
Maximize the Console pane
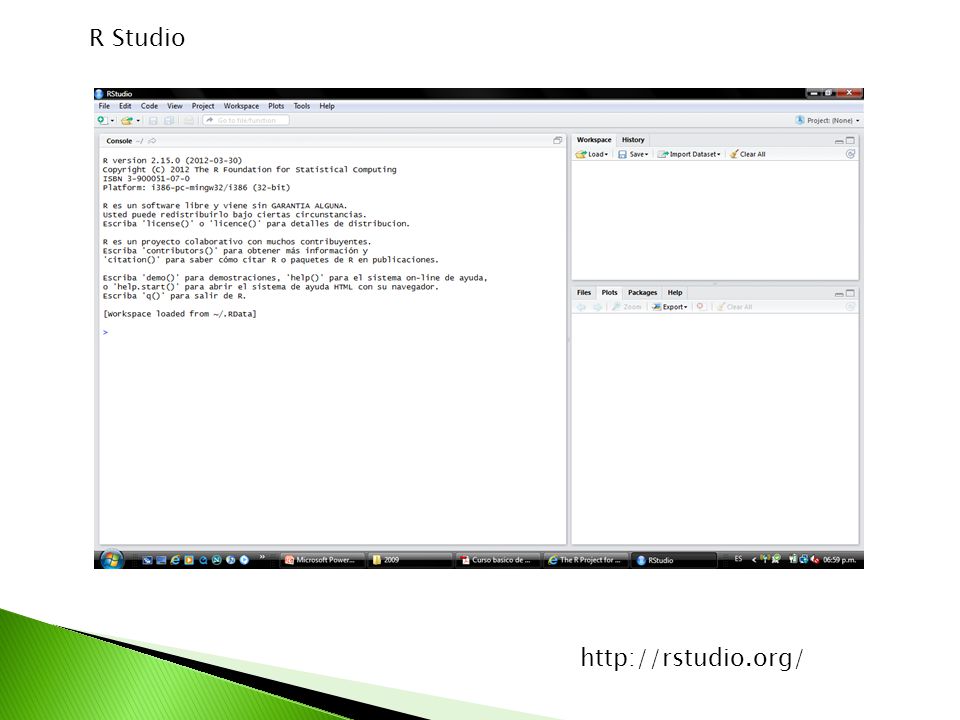(x=557, y=140)
